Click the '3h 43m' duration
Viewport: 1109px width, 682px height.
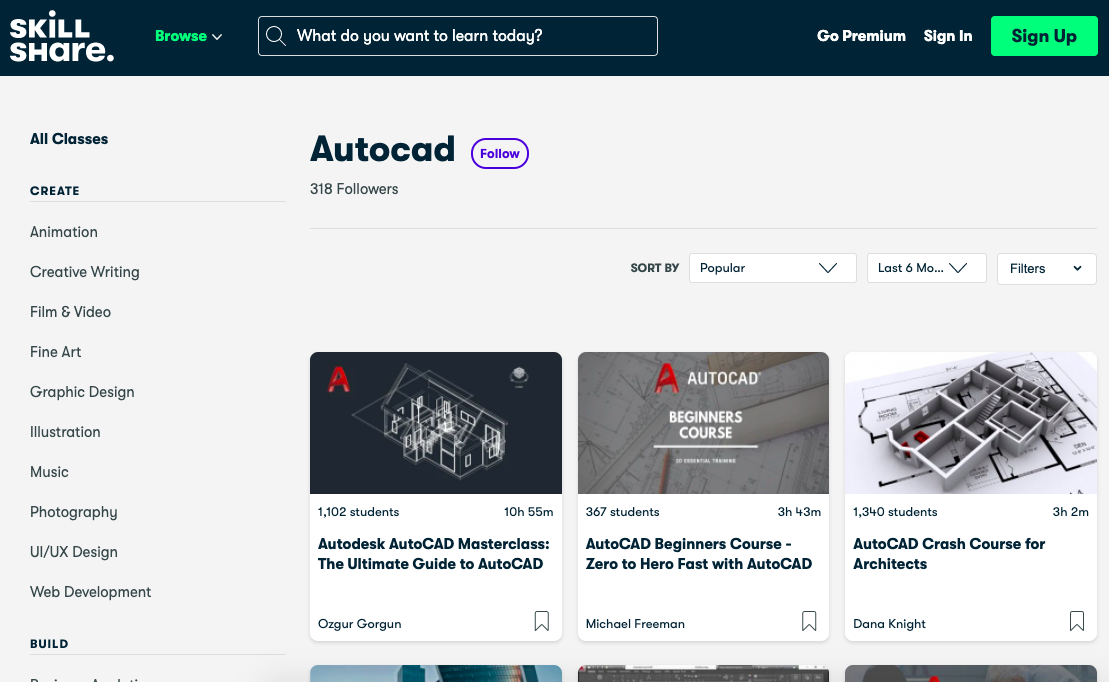coord(799,512)
